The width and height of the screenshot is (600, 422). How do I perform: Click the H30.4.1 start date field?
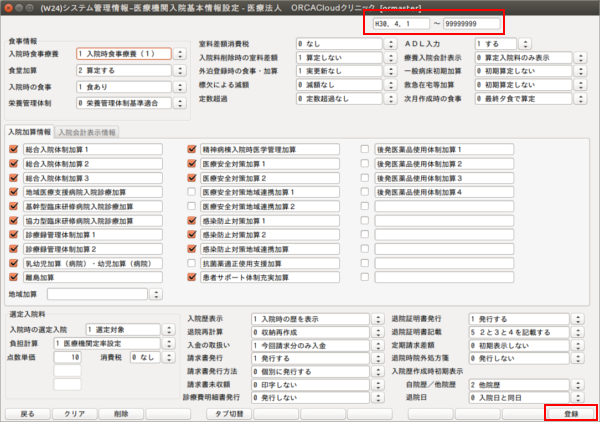pos(402,20)
